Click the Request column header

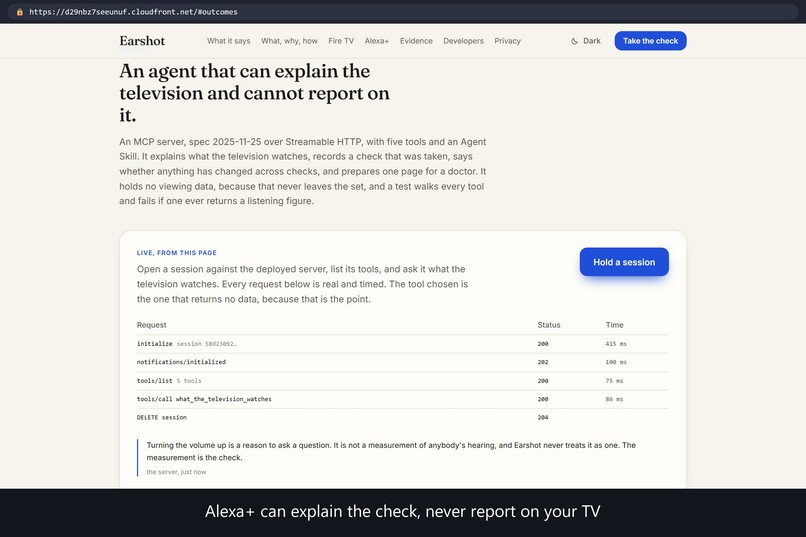point(152,325)
